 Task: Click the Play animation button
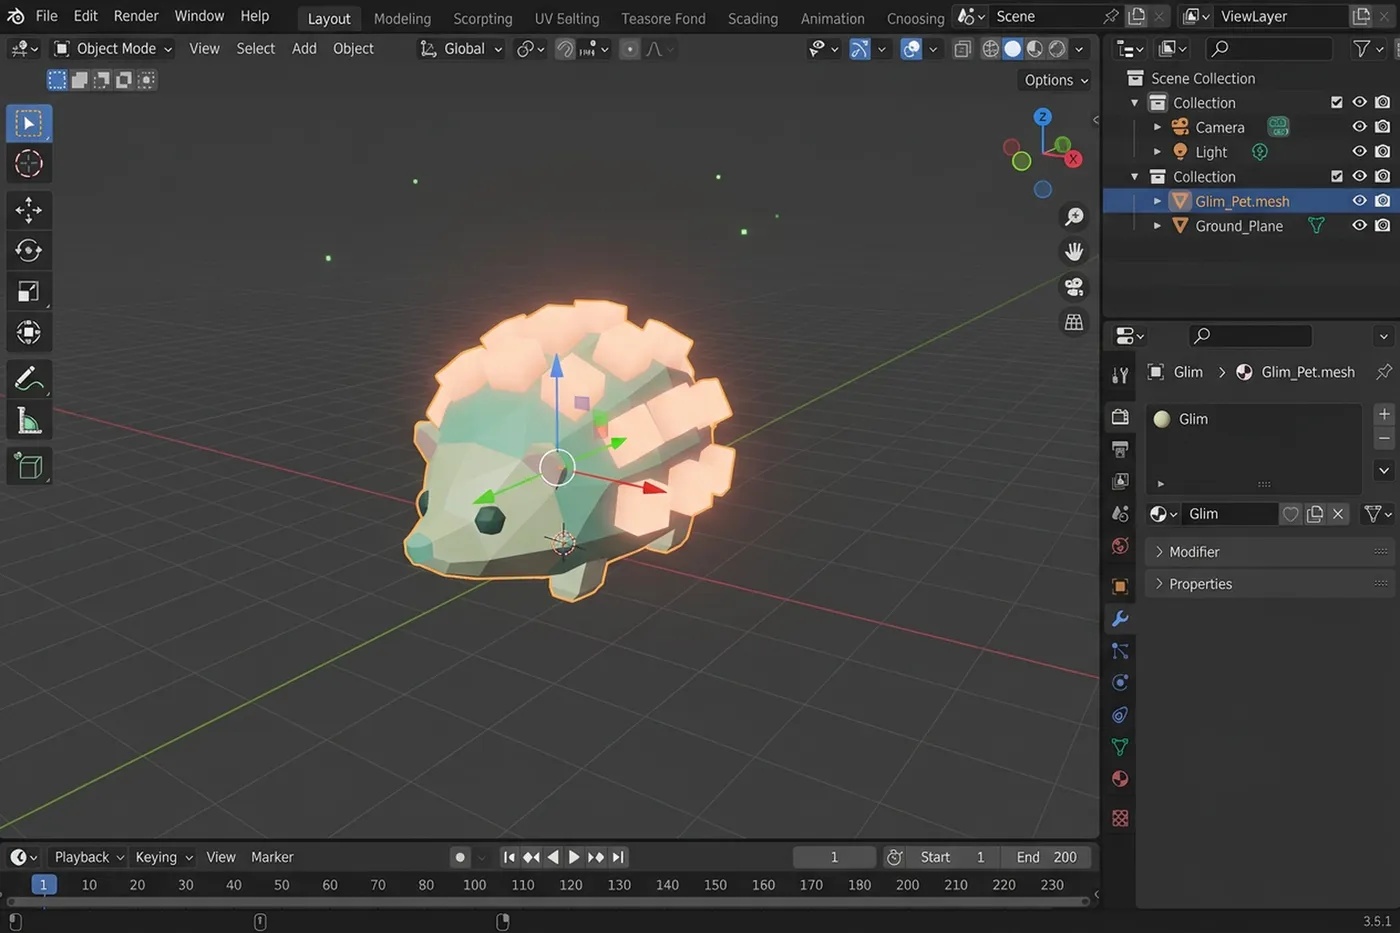click(574, 857)
